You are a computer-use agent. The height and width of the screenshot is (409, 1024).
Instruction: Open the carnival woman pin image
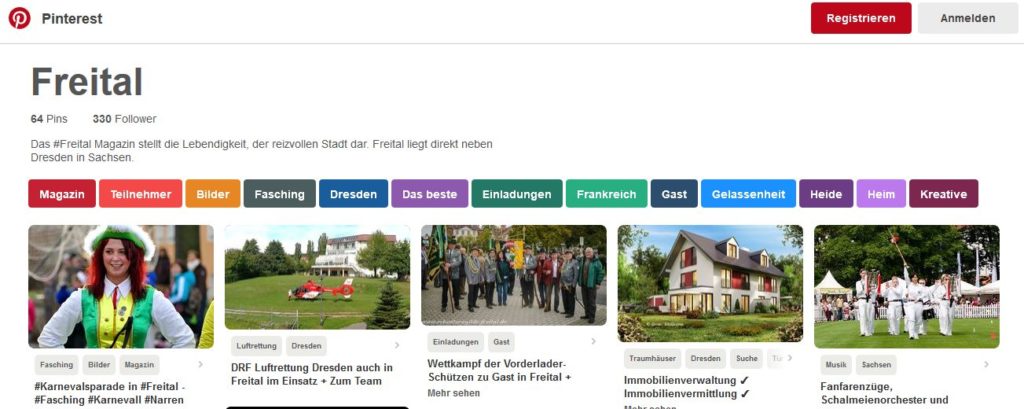pos(121,286)
